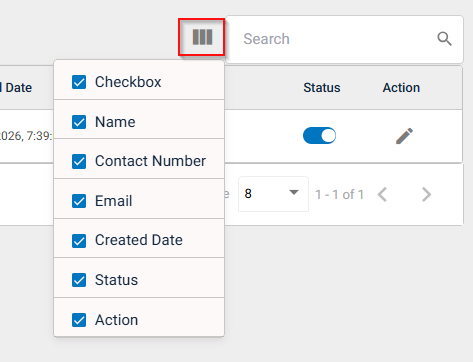The image size is (473, 362).
Task: Uncheck the Checkbox column option
Action: click(x=79, y=82)
